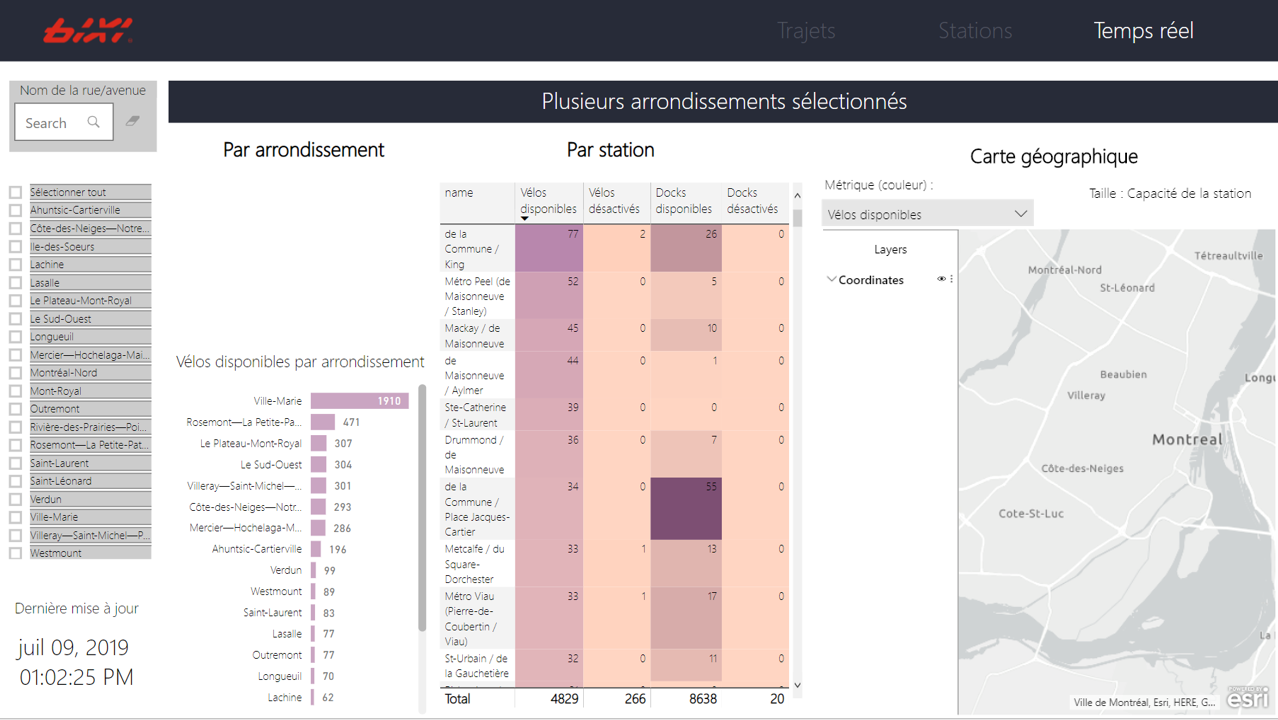This screenshot has height=720, width=1278.
Task: Click the Layers heading in the map panel
Action: [x=890, y=249]
